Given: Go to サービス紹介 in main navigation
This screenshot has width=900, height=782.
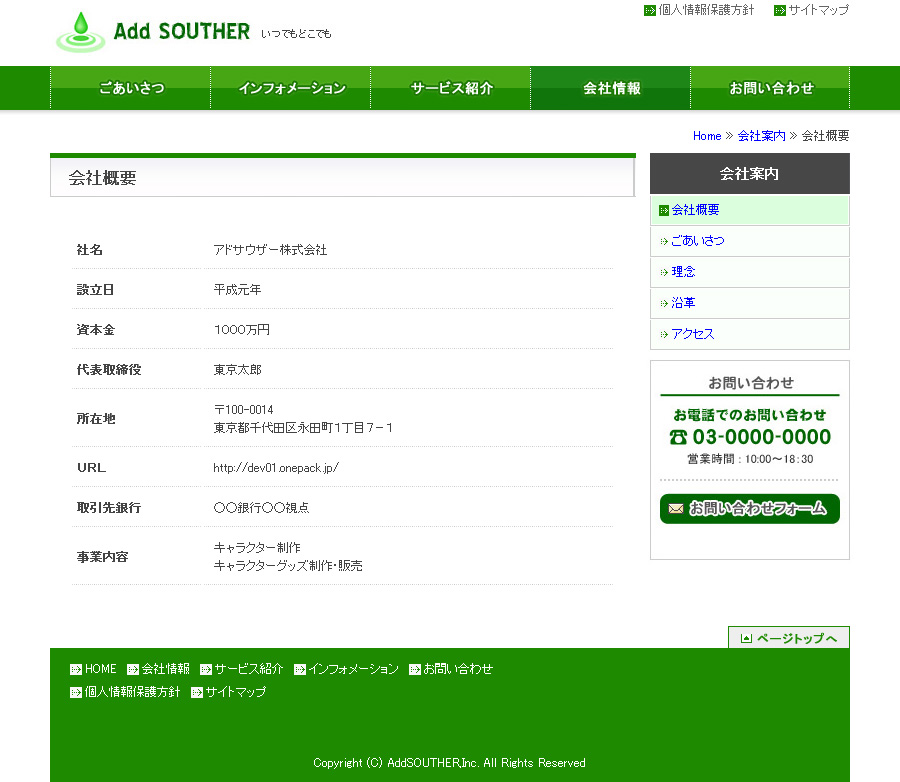Looking at the screenshot, I should (451, 88).
